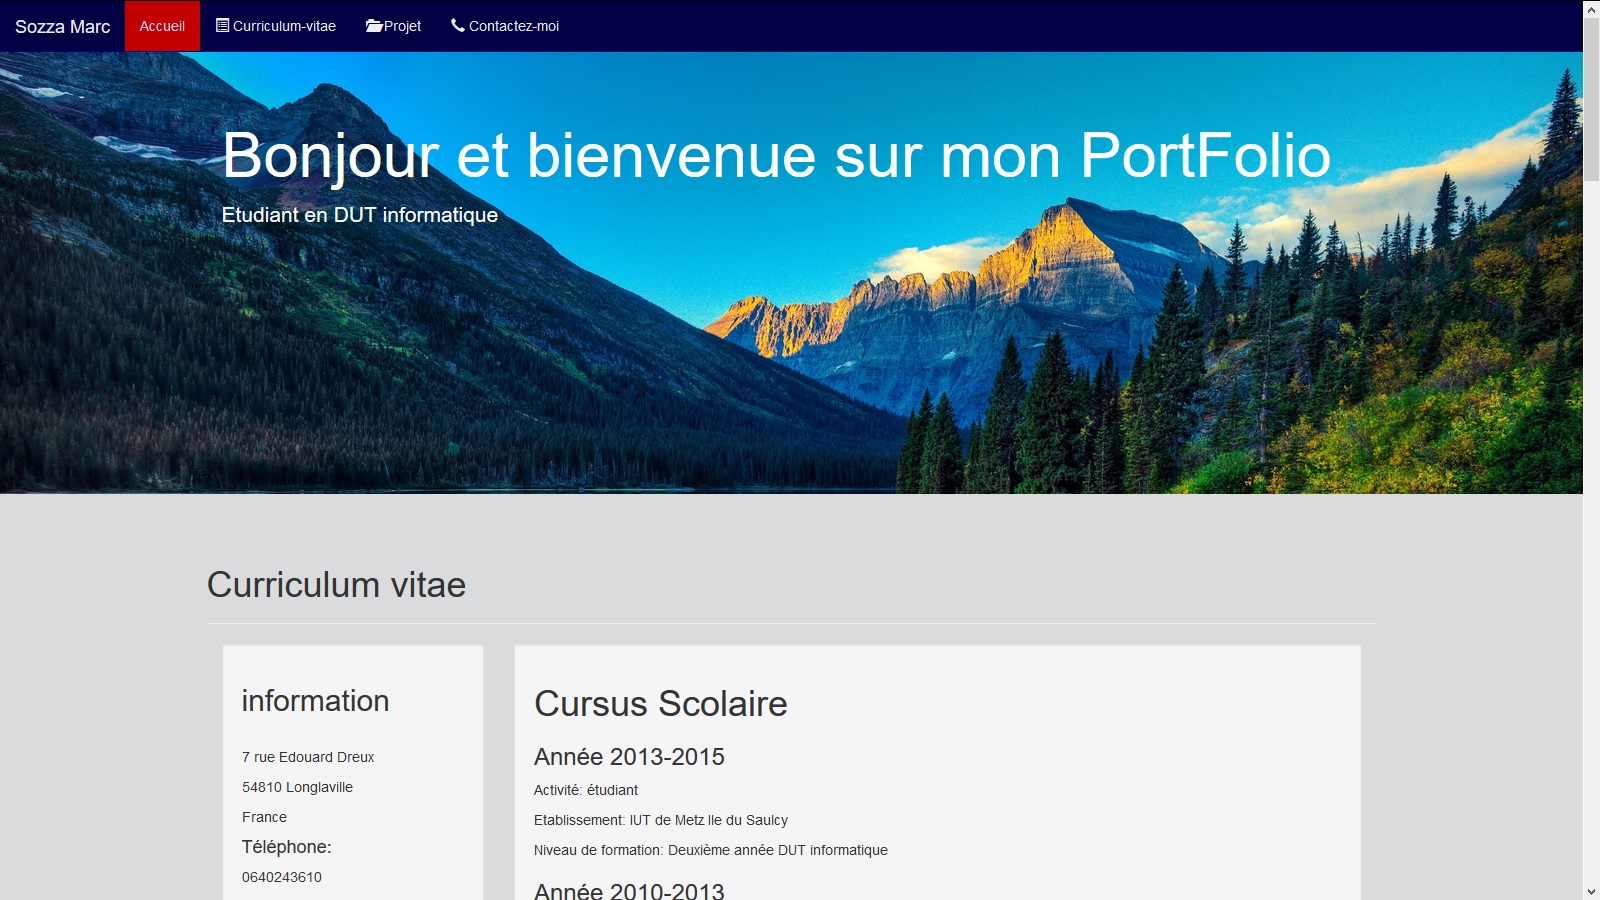Click the phone icon beside Contactez-moi
1600x900 pixels.
[x=458, y=25]
